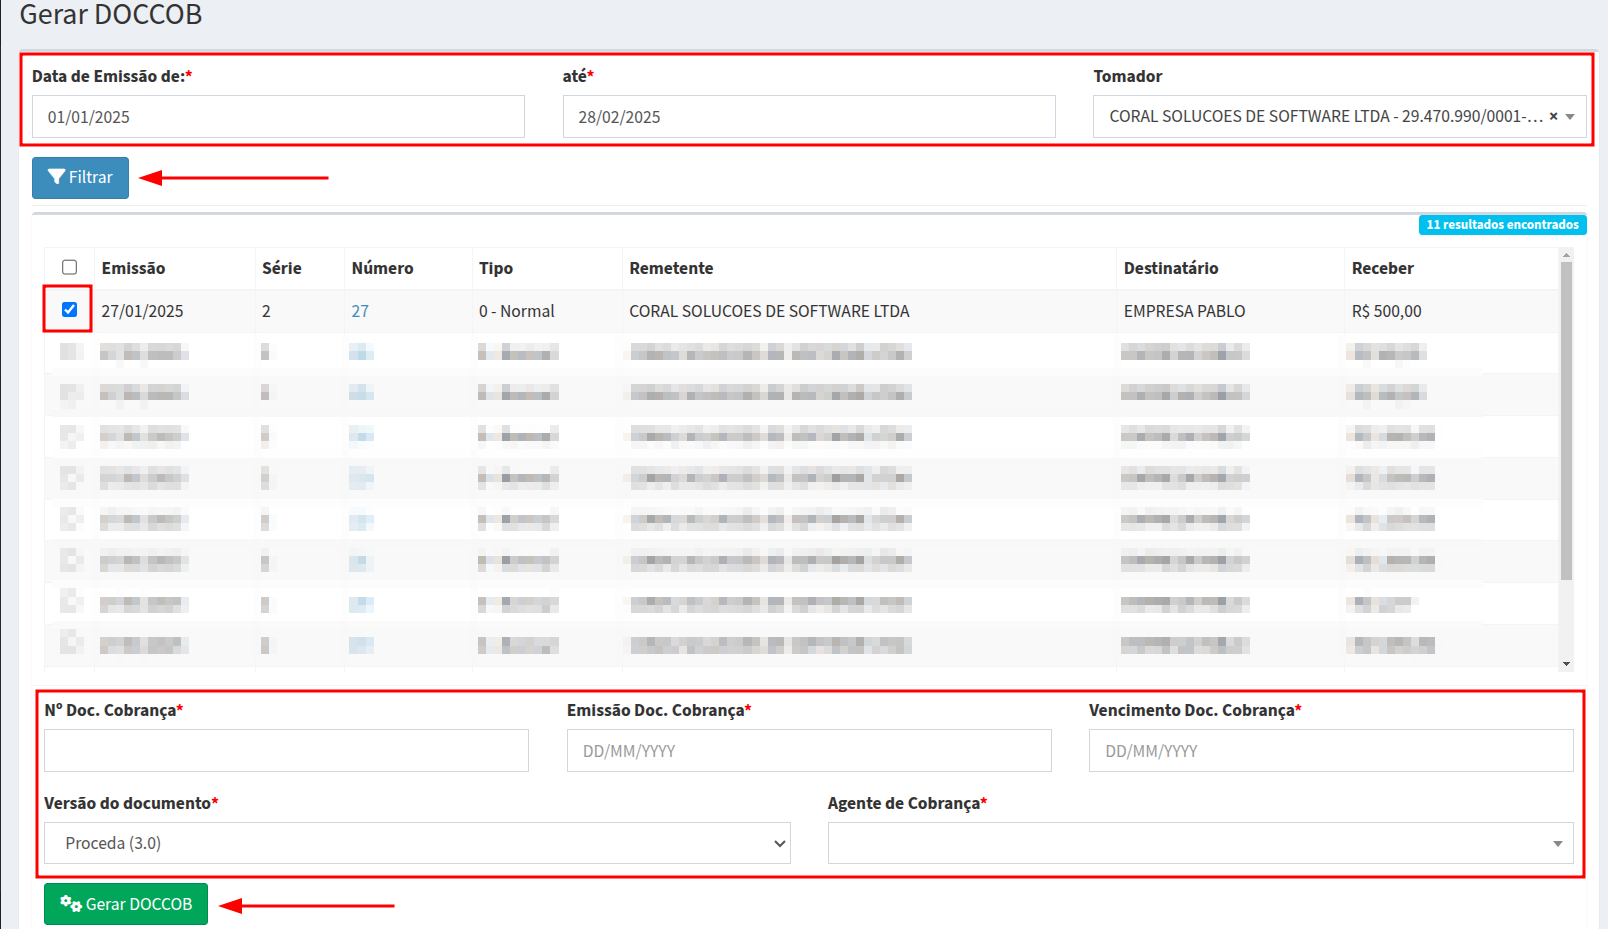
Task: Toggle the select-all checkbox in table header
Action: 69,267
